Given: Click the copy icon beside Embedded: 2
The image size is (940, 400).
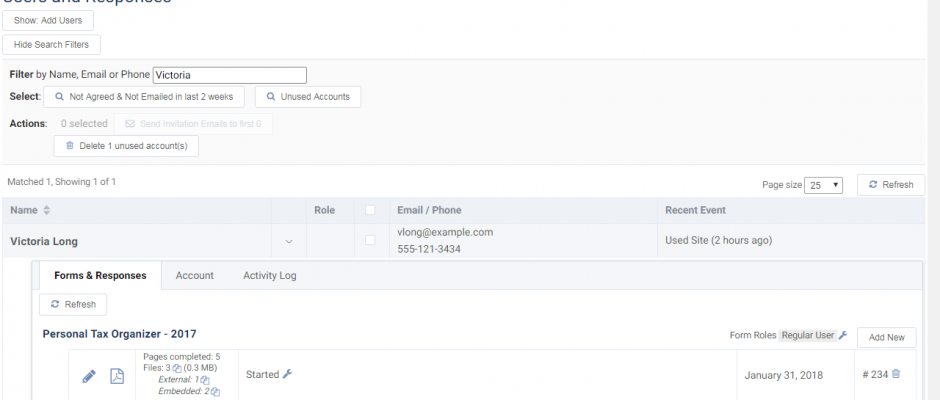Looking at the screenshot, I should [x=215, y=391].
